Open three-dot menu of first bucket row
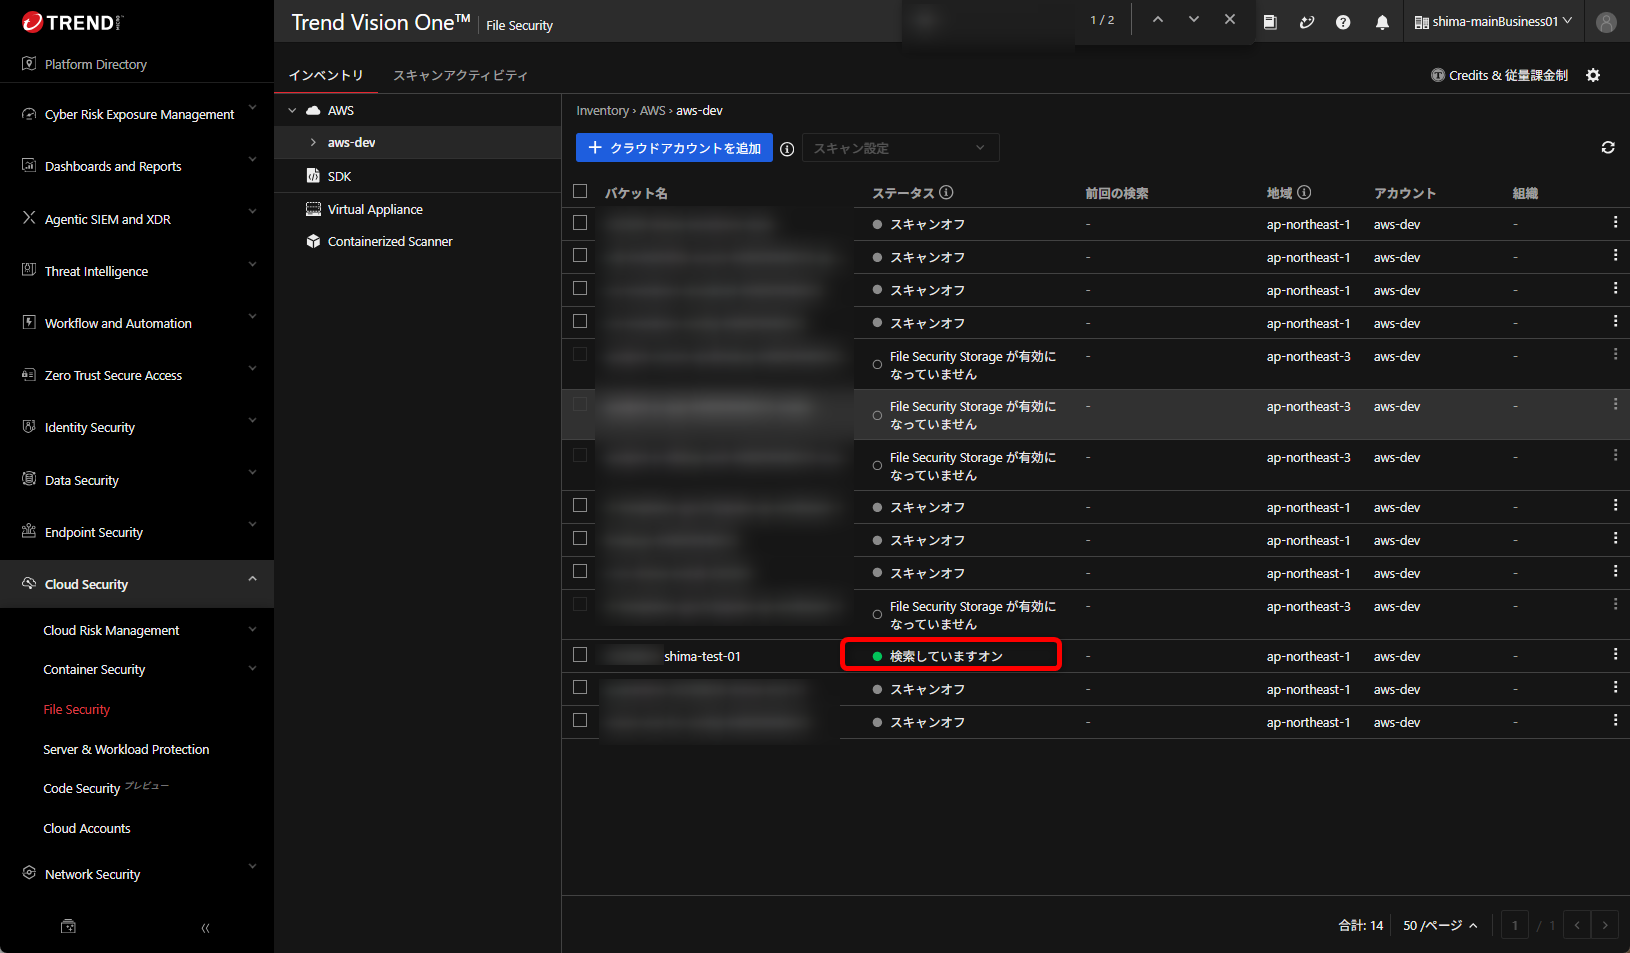The width and height of the screenshot is (1630, 953). click(1615, 222)
